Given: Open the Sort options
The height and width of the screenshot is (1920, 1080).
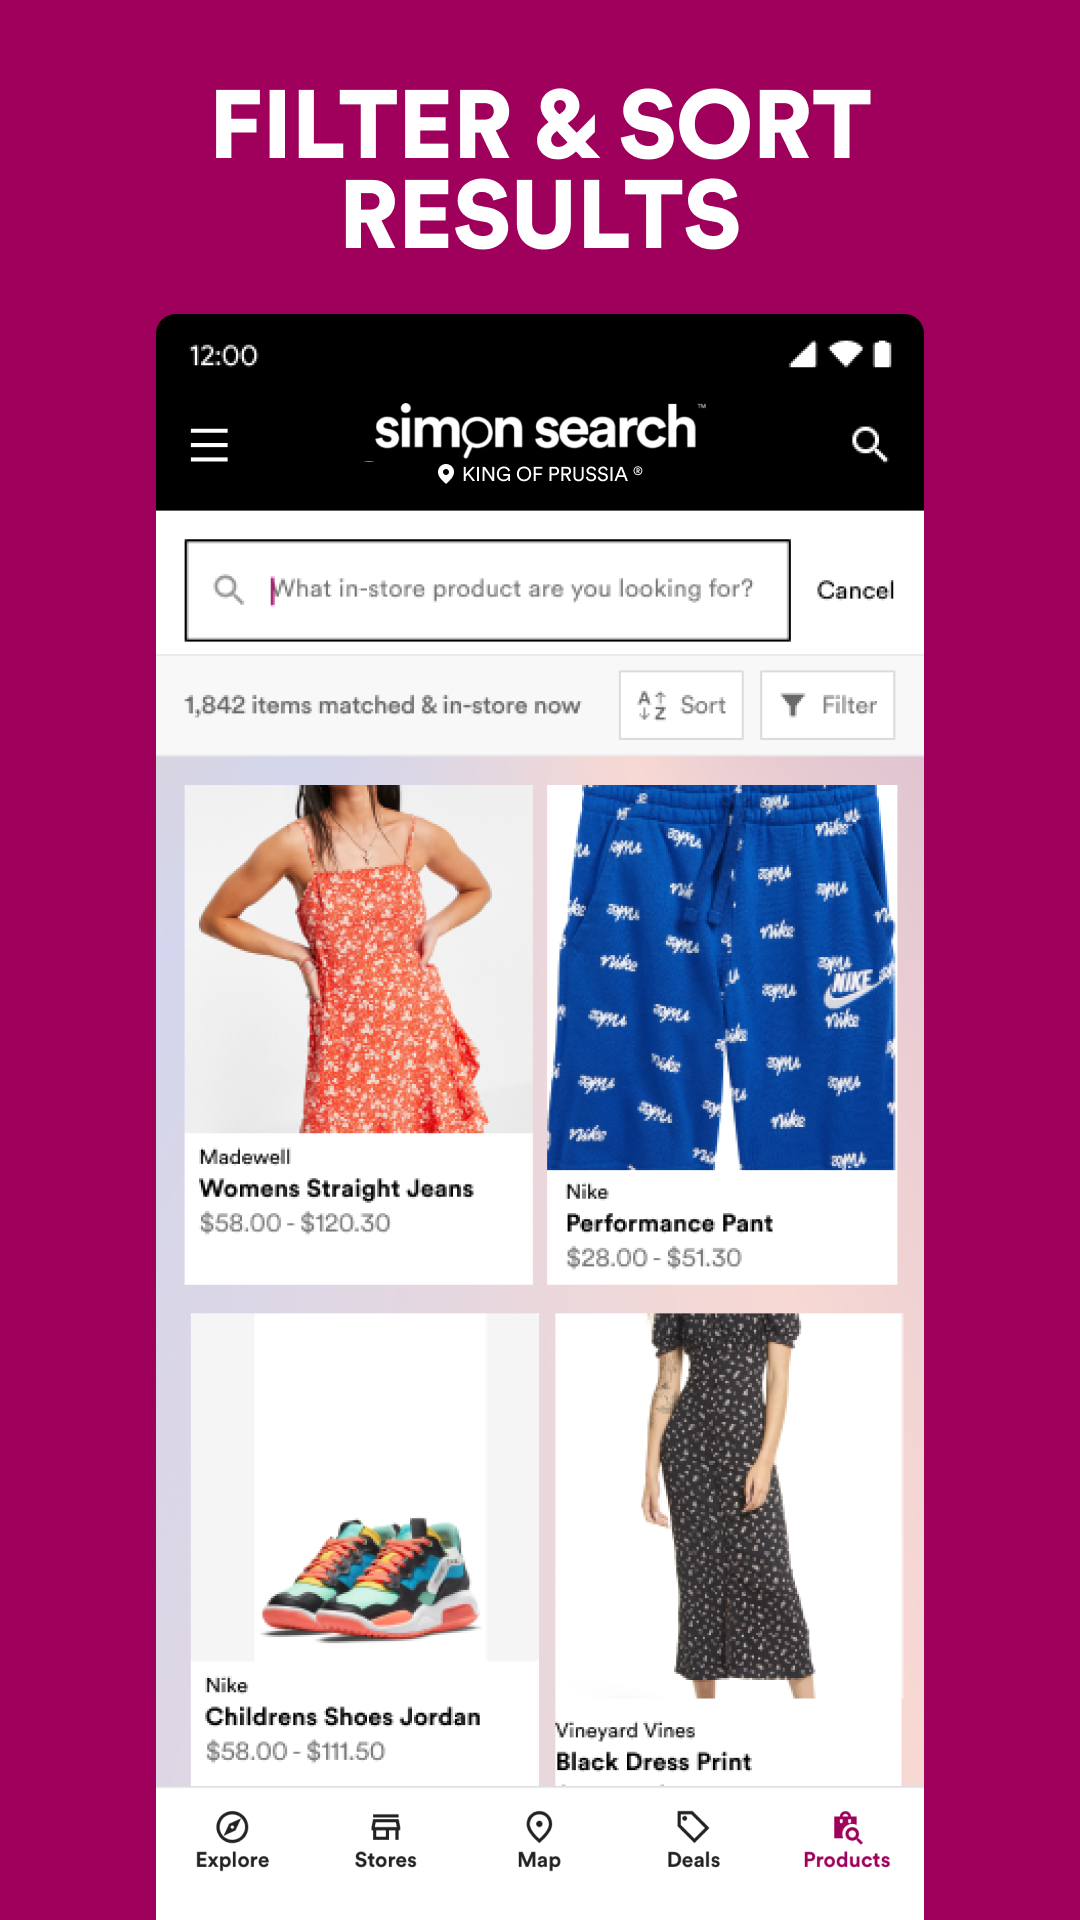Looking at the screenshot, I should [681, 705].
